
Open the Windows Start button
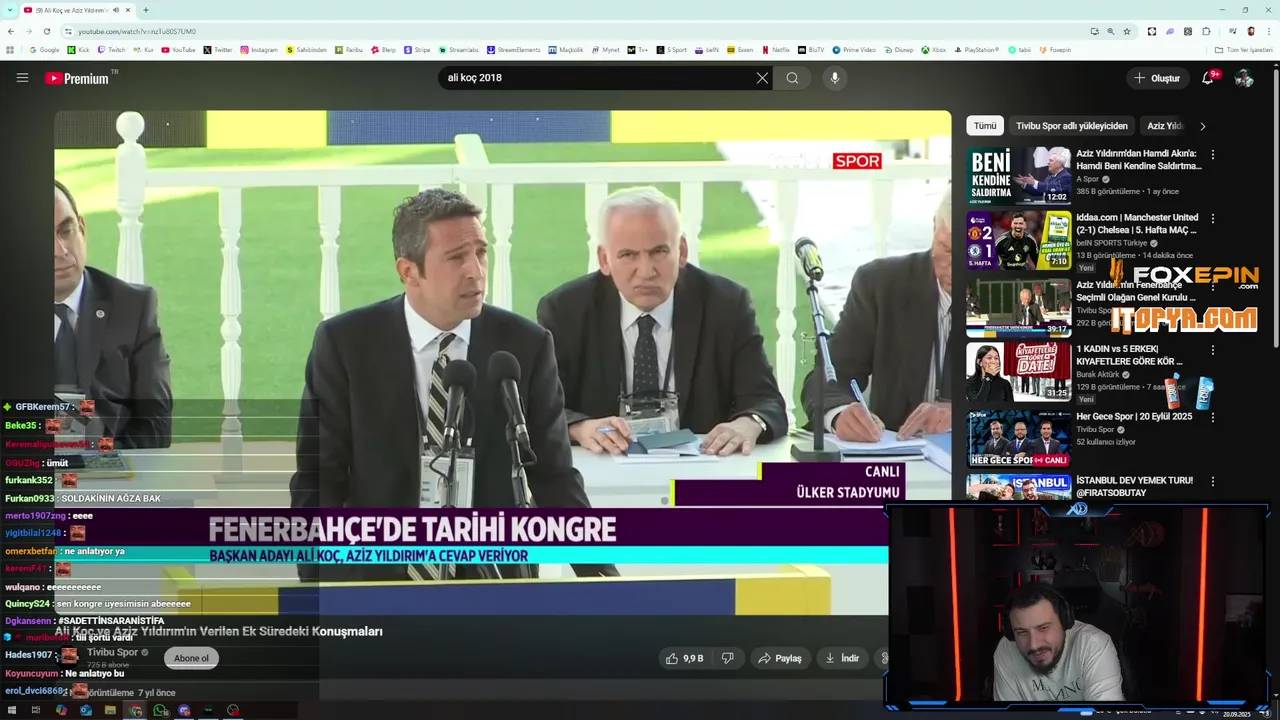coord(10,710)
